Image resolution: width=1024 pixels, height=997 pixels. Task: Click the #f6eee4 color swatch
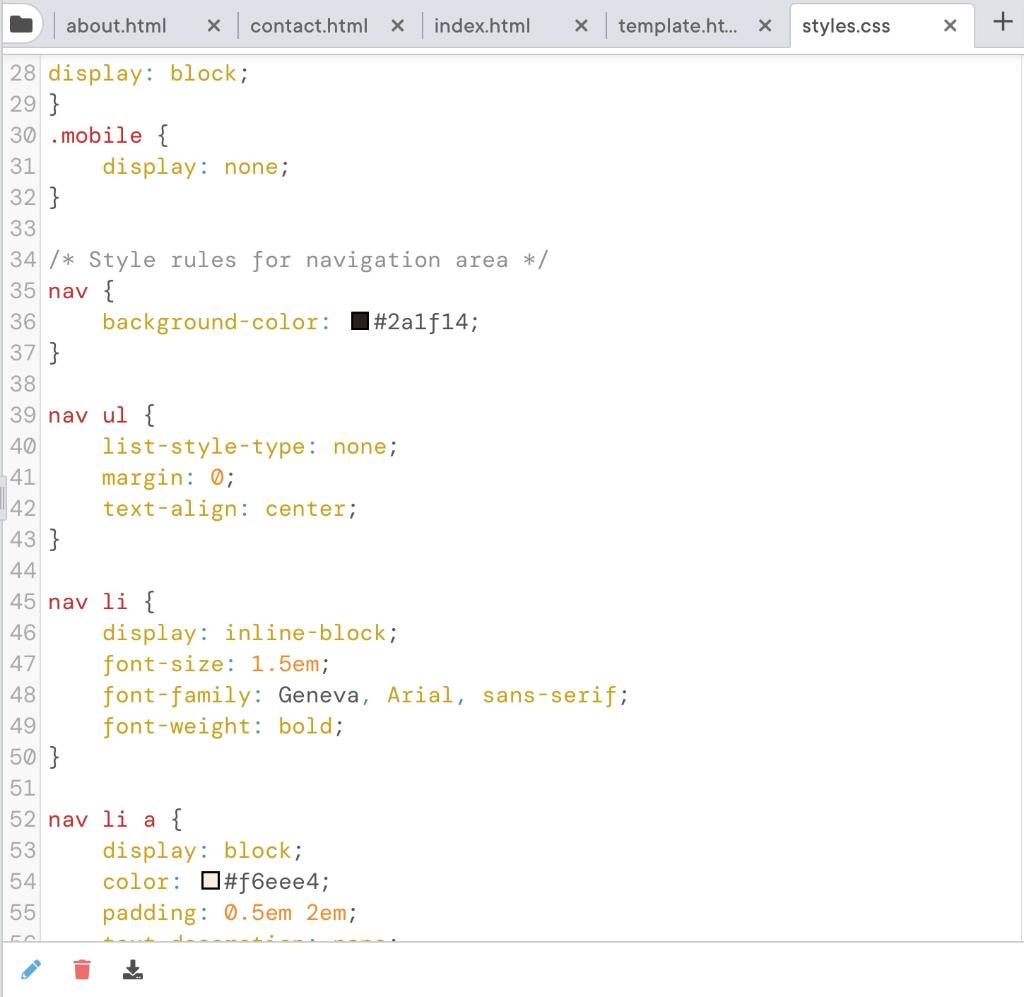(x=209, y=881)
